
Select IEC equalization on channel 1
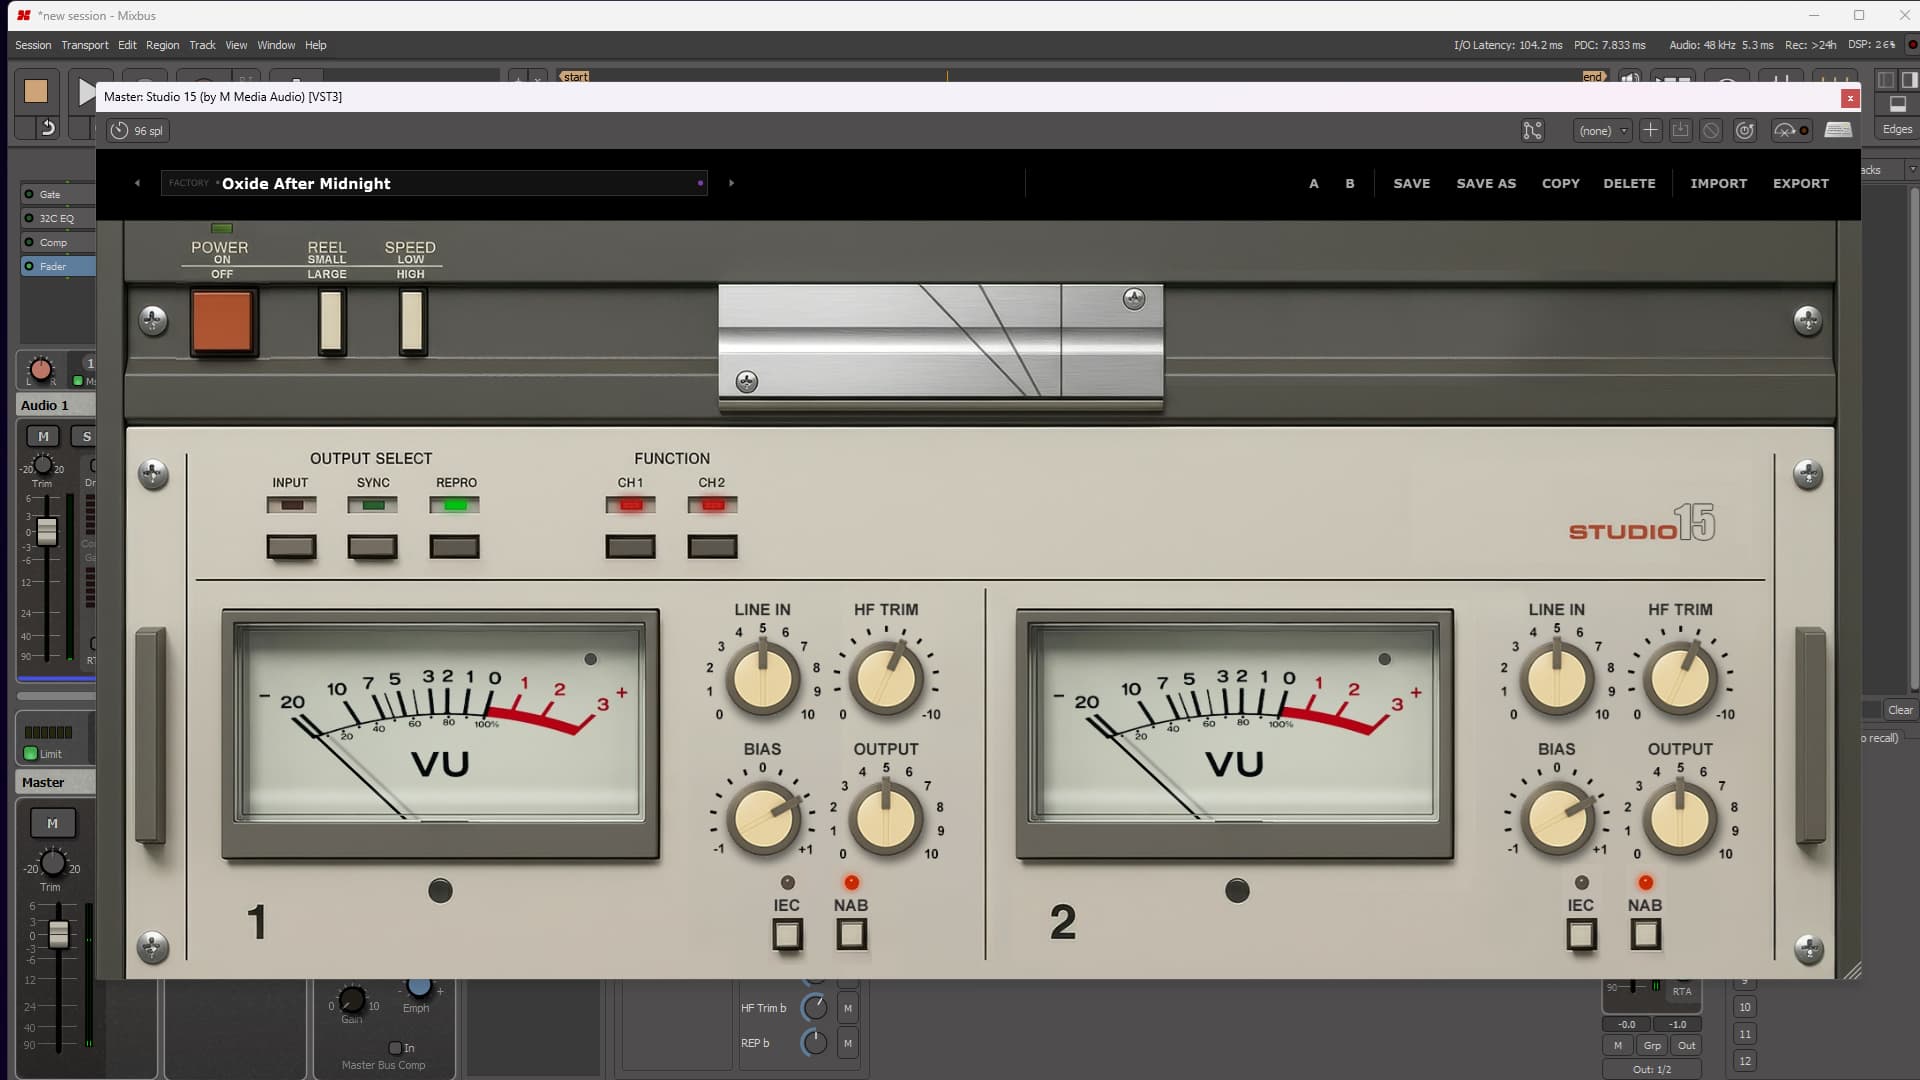pyautogui.click(x=787, y=934)
